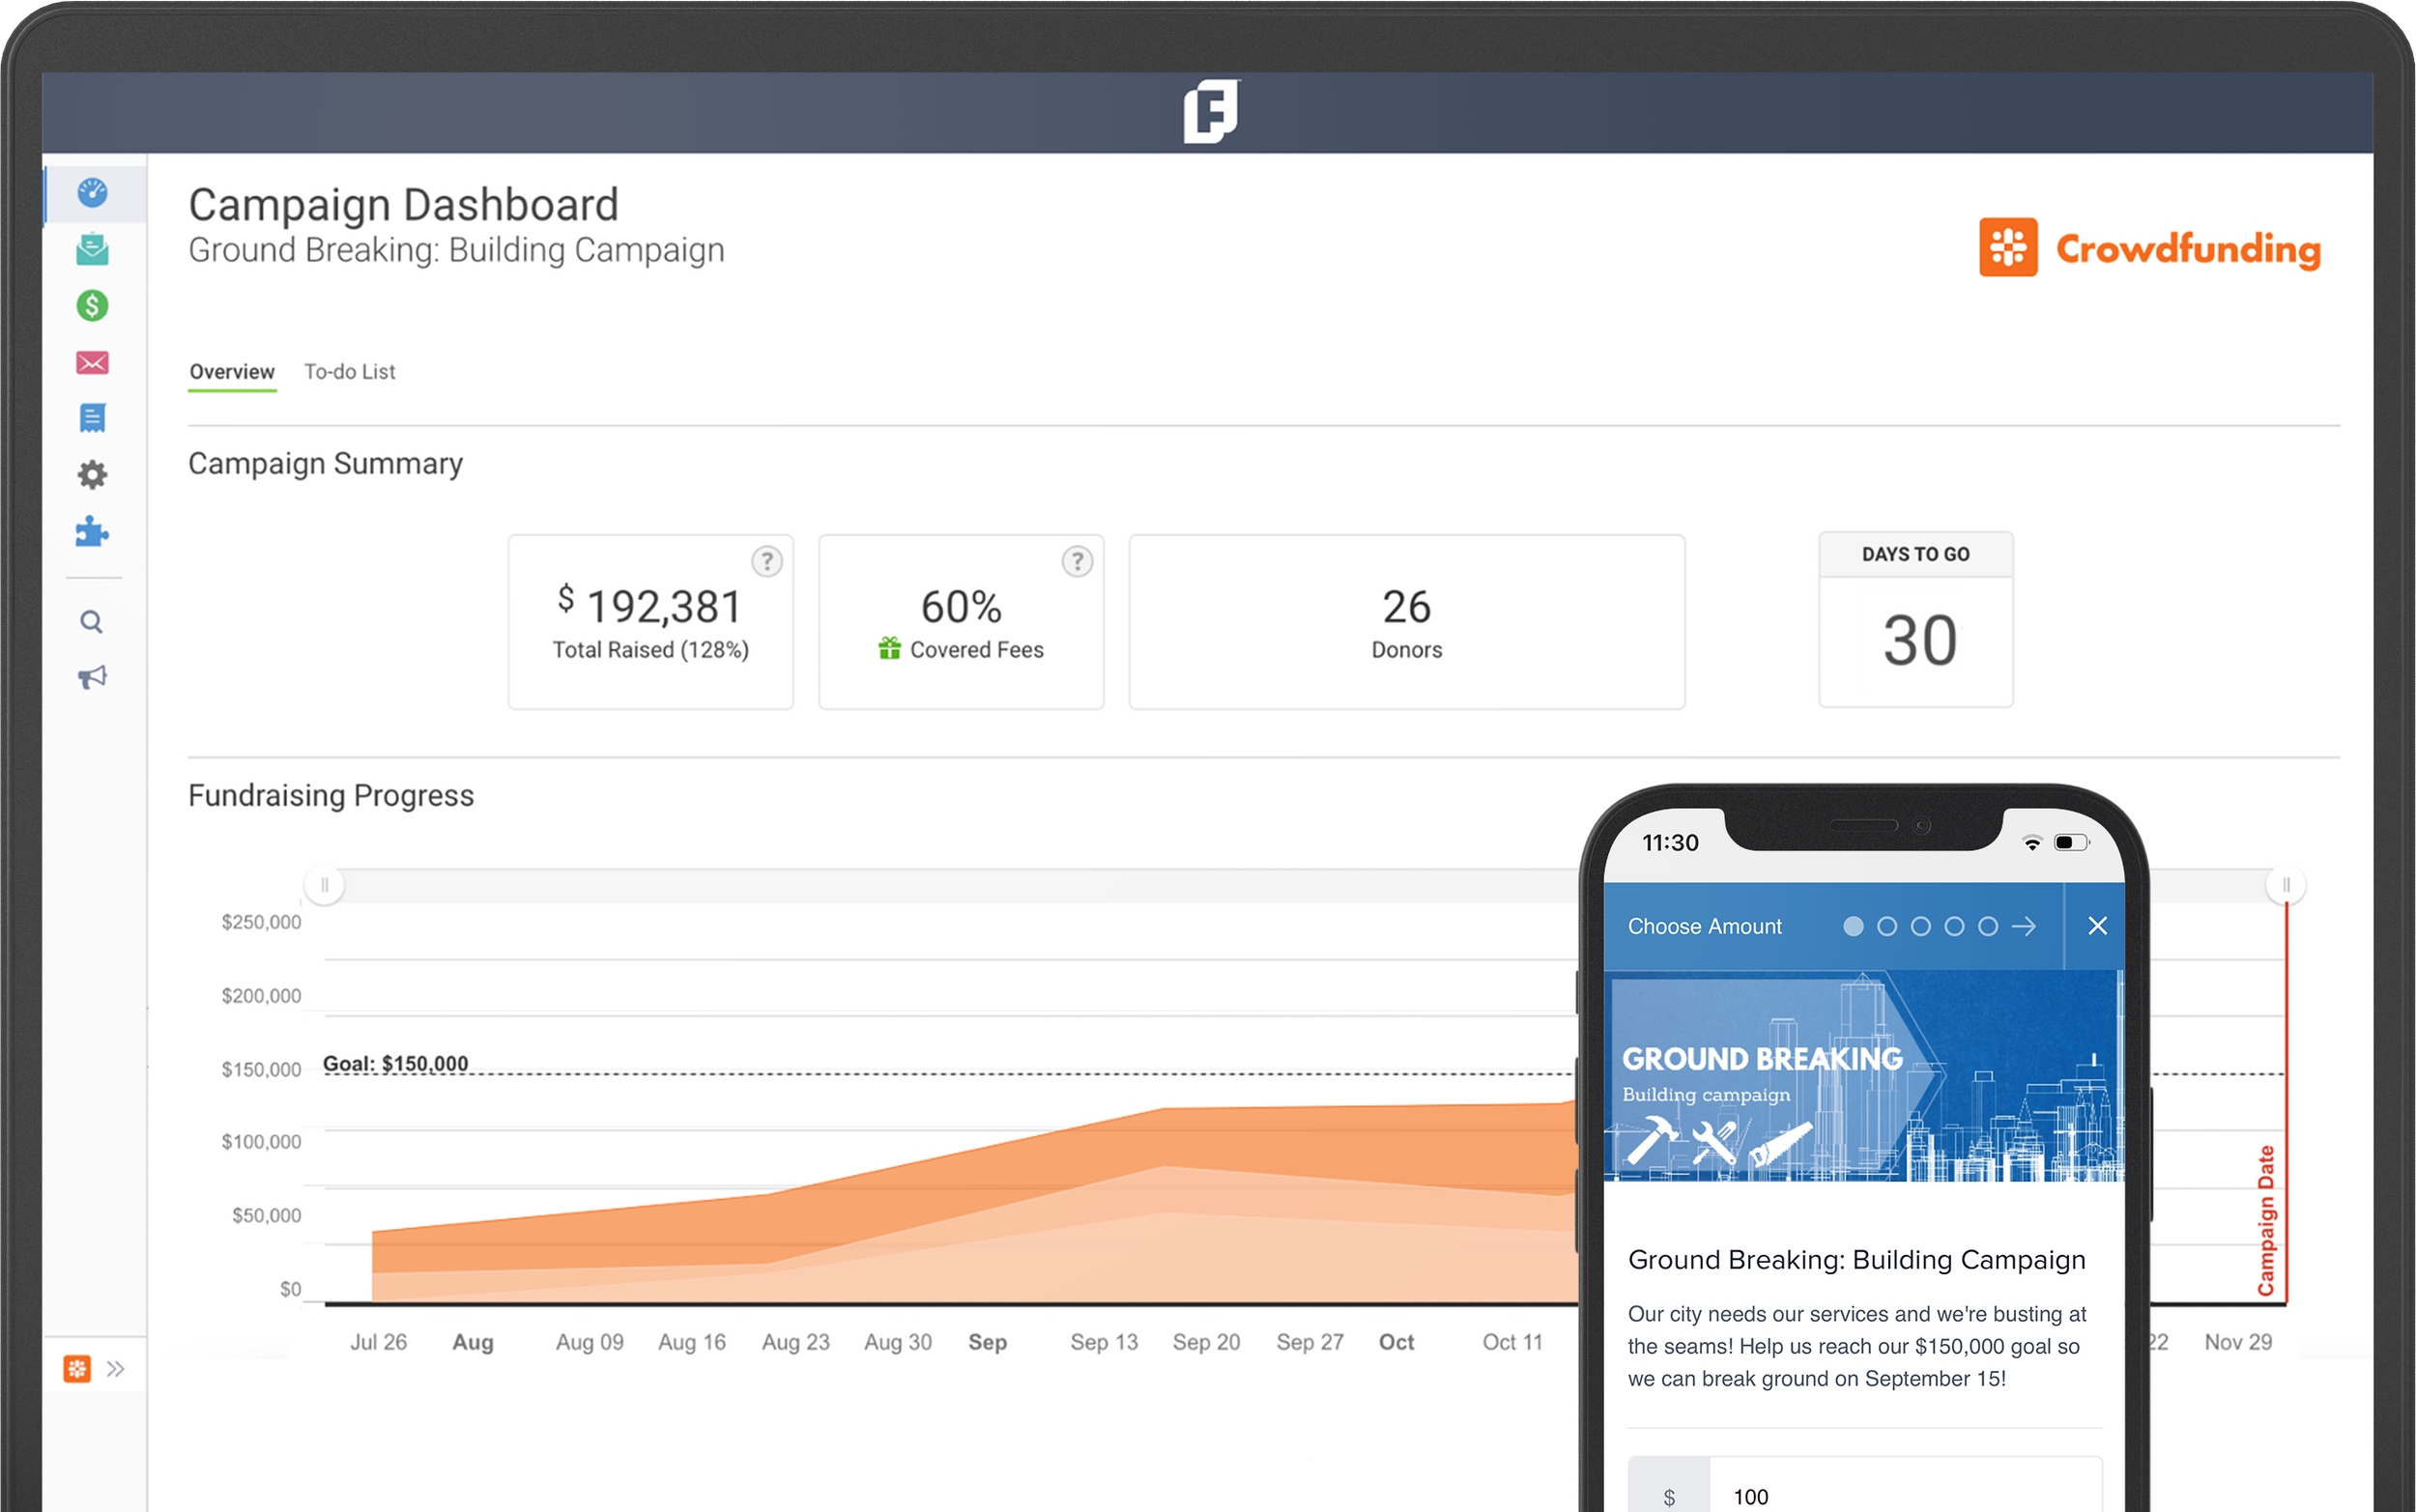Select the first filled step dot

(x=1853, y=926)
